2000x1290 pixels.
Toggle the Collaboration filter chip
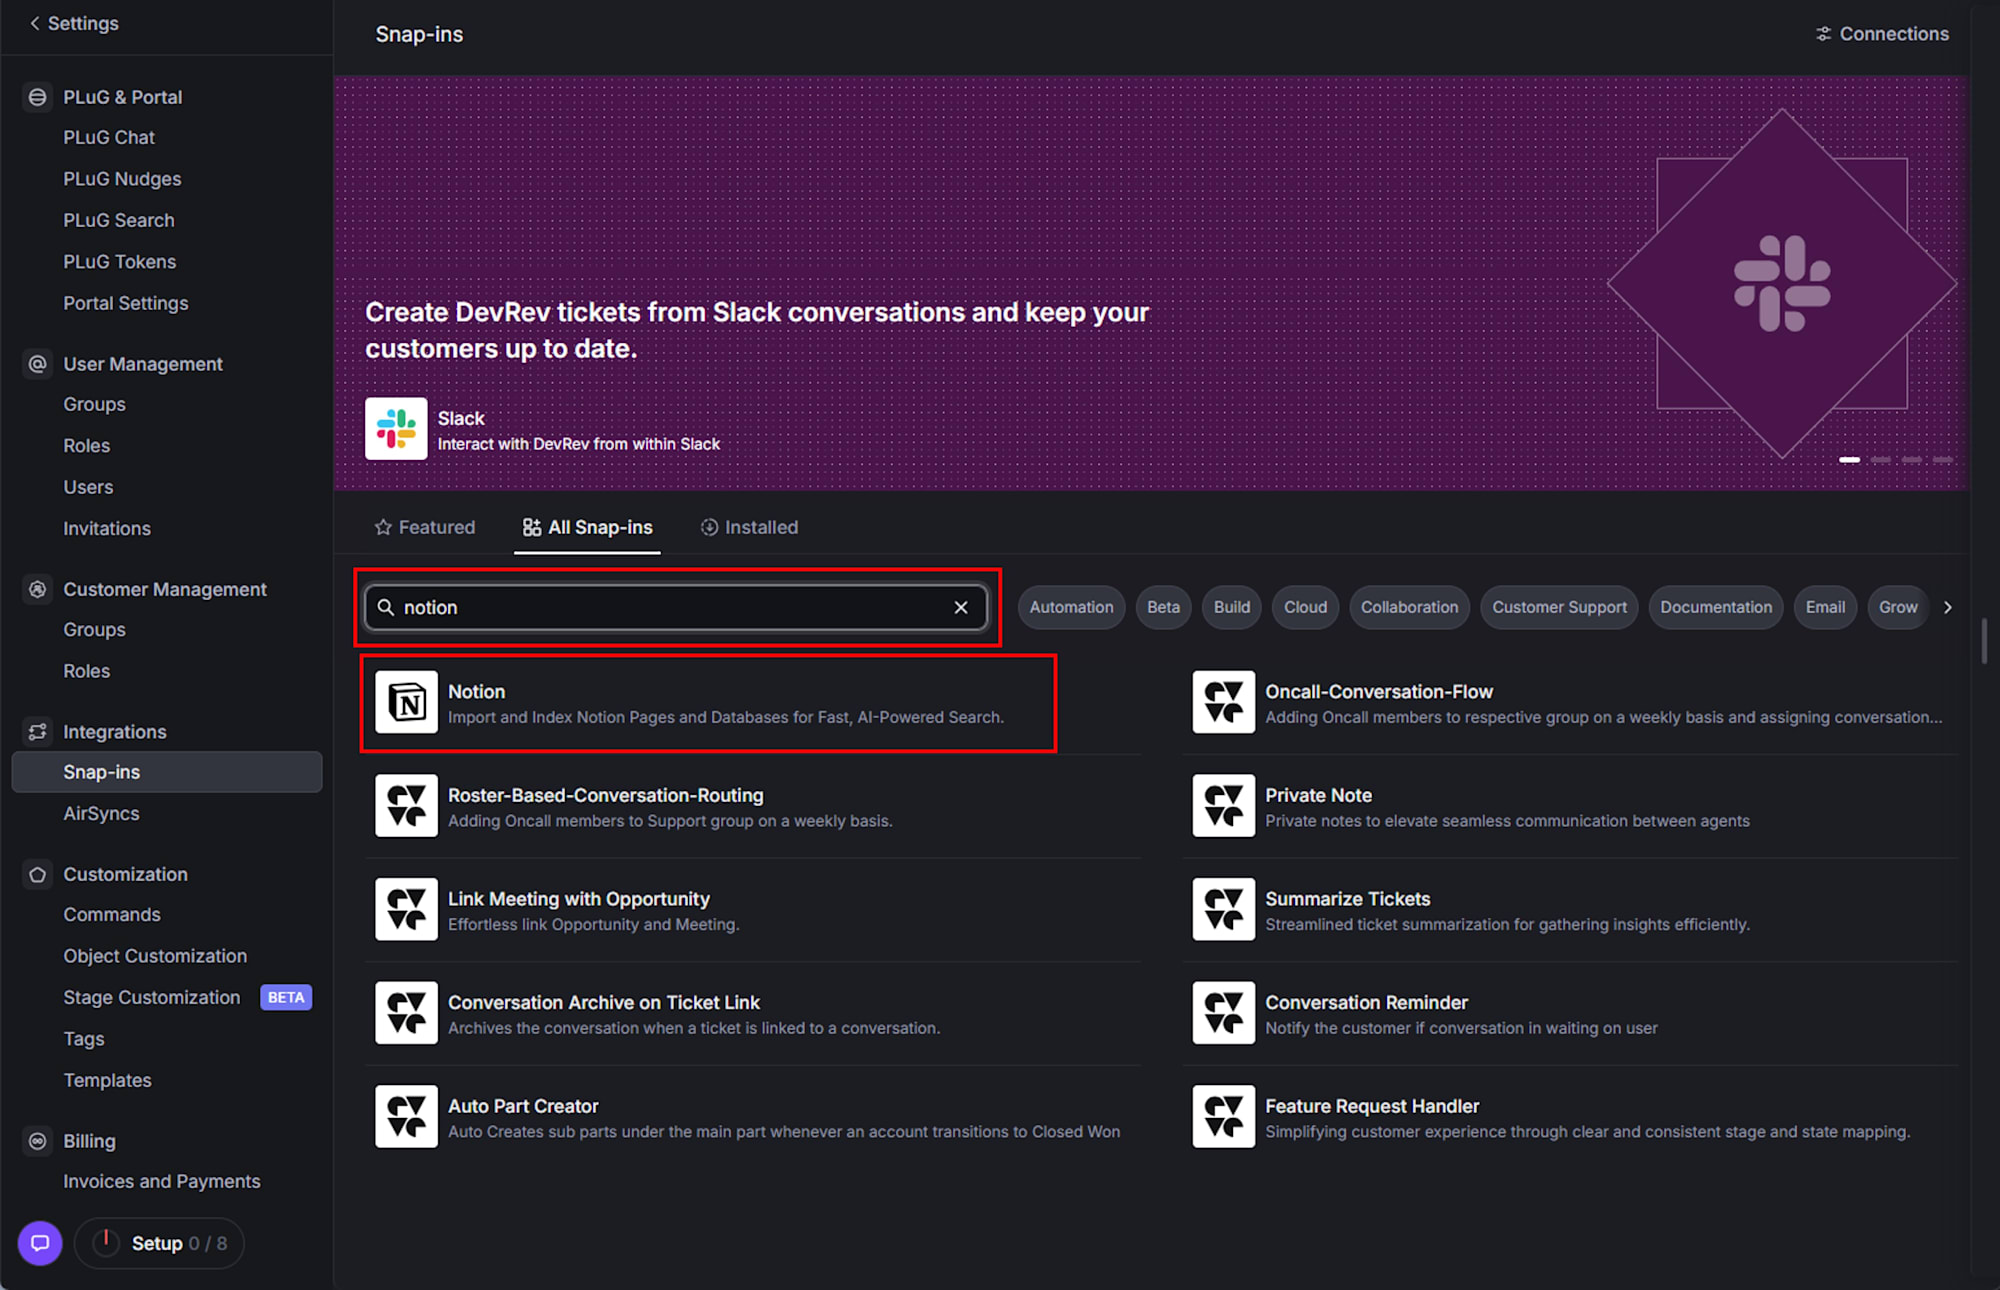(x=1409, y=607)
